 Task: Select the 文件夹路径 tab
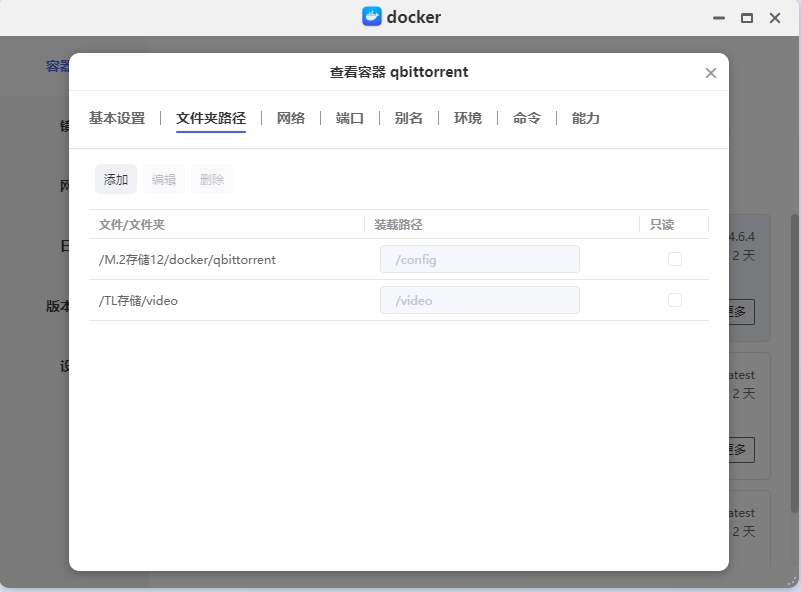tap(211, 118)
